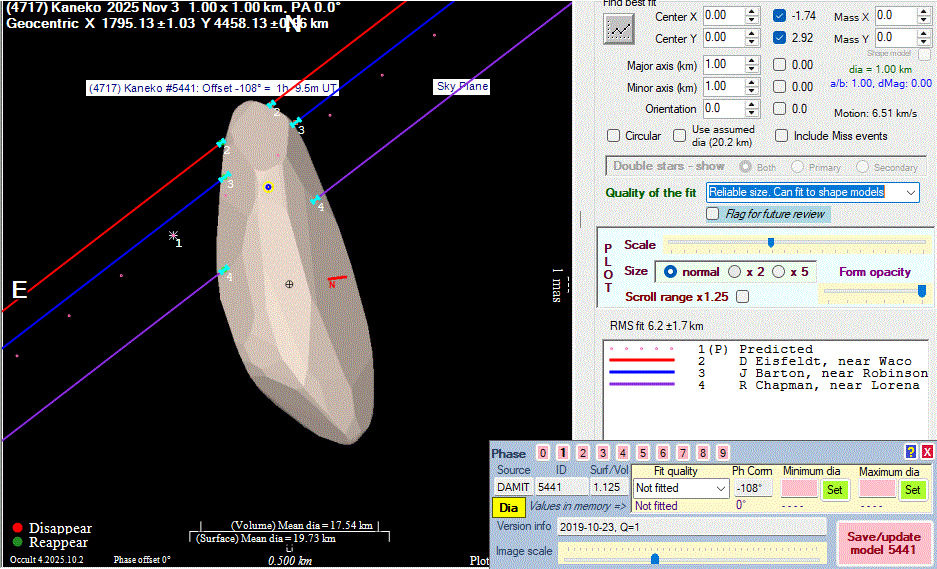Close the Phase model panel
The height and width of the screenshot is (569, 937).
pyautogui.click(x=927, y=452)
